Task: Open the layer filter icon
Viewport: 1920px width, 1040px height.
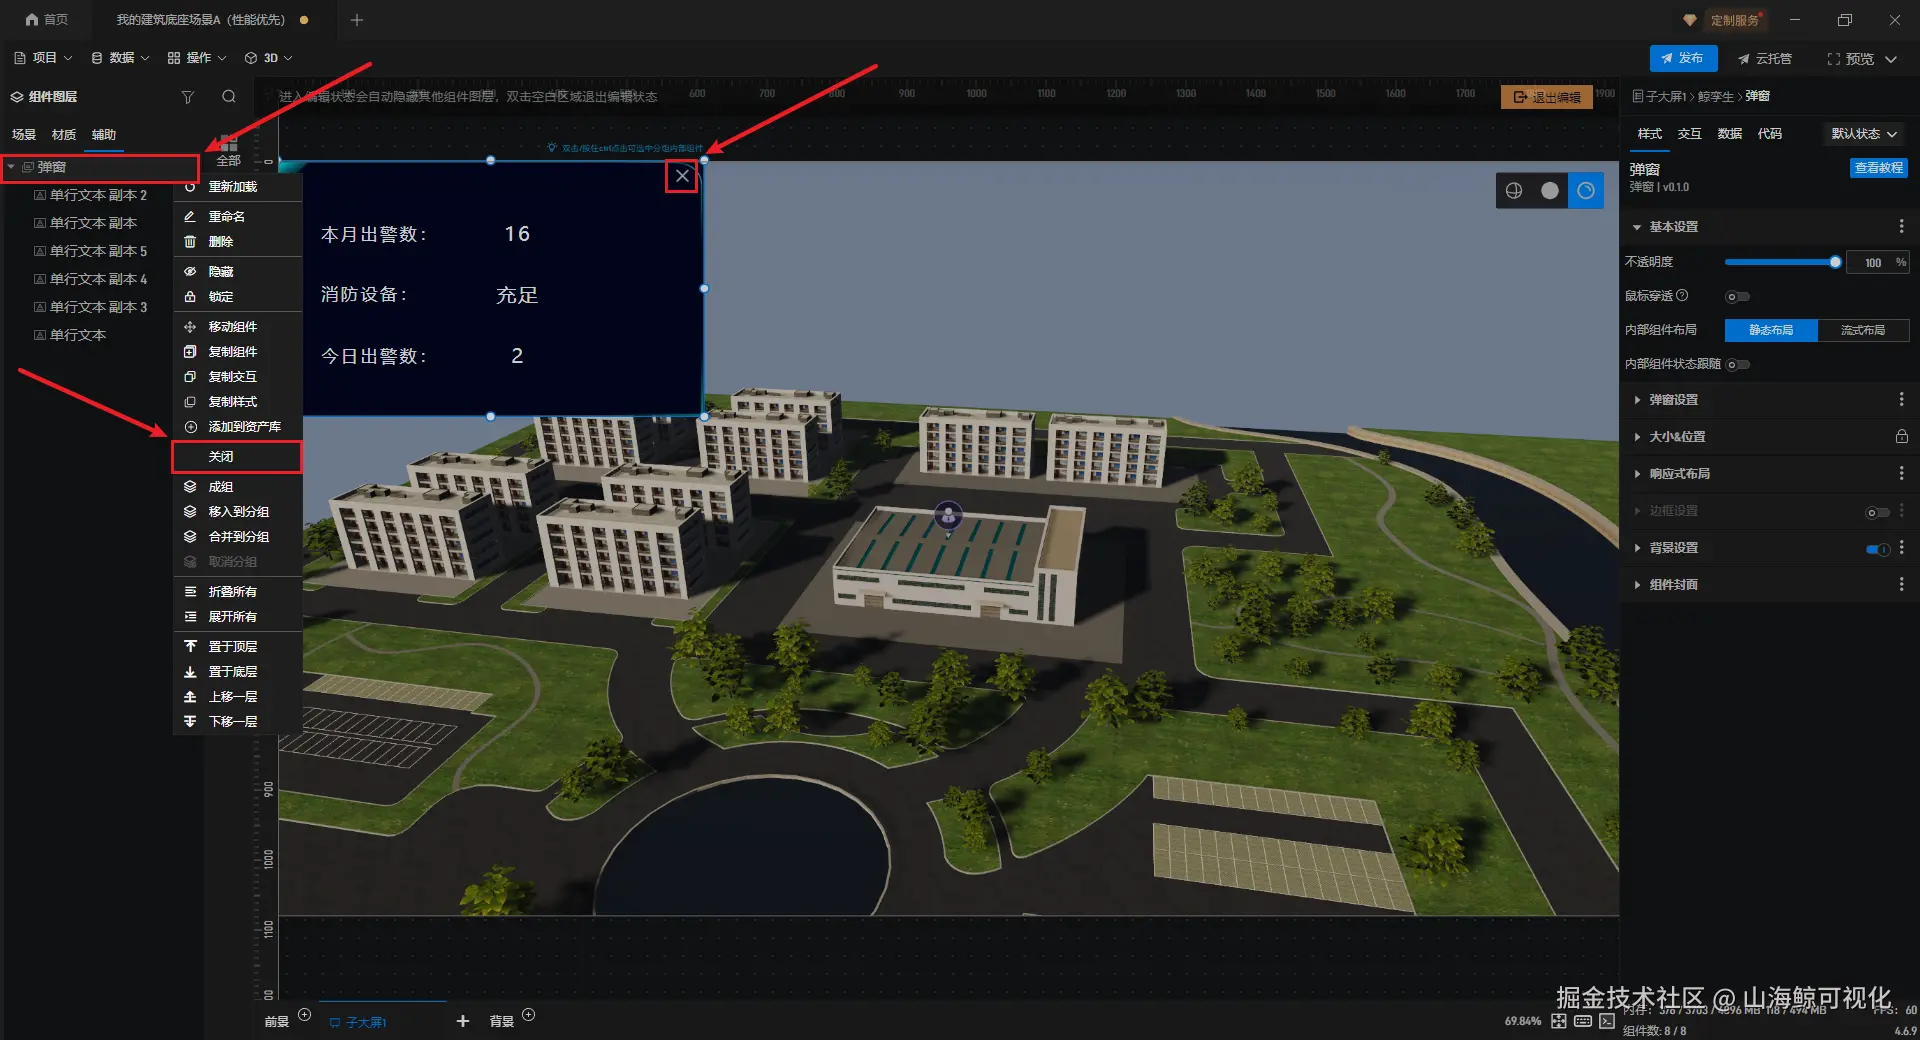Action: click(187, 97)
